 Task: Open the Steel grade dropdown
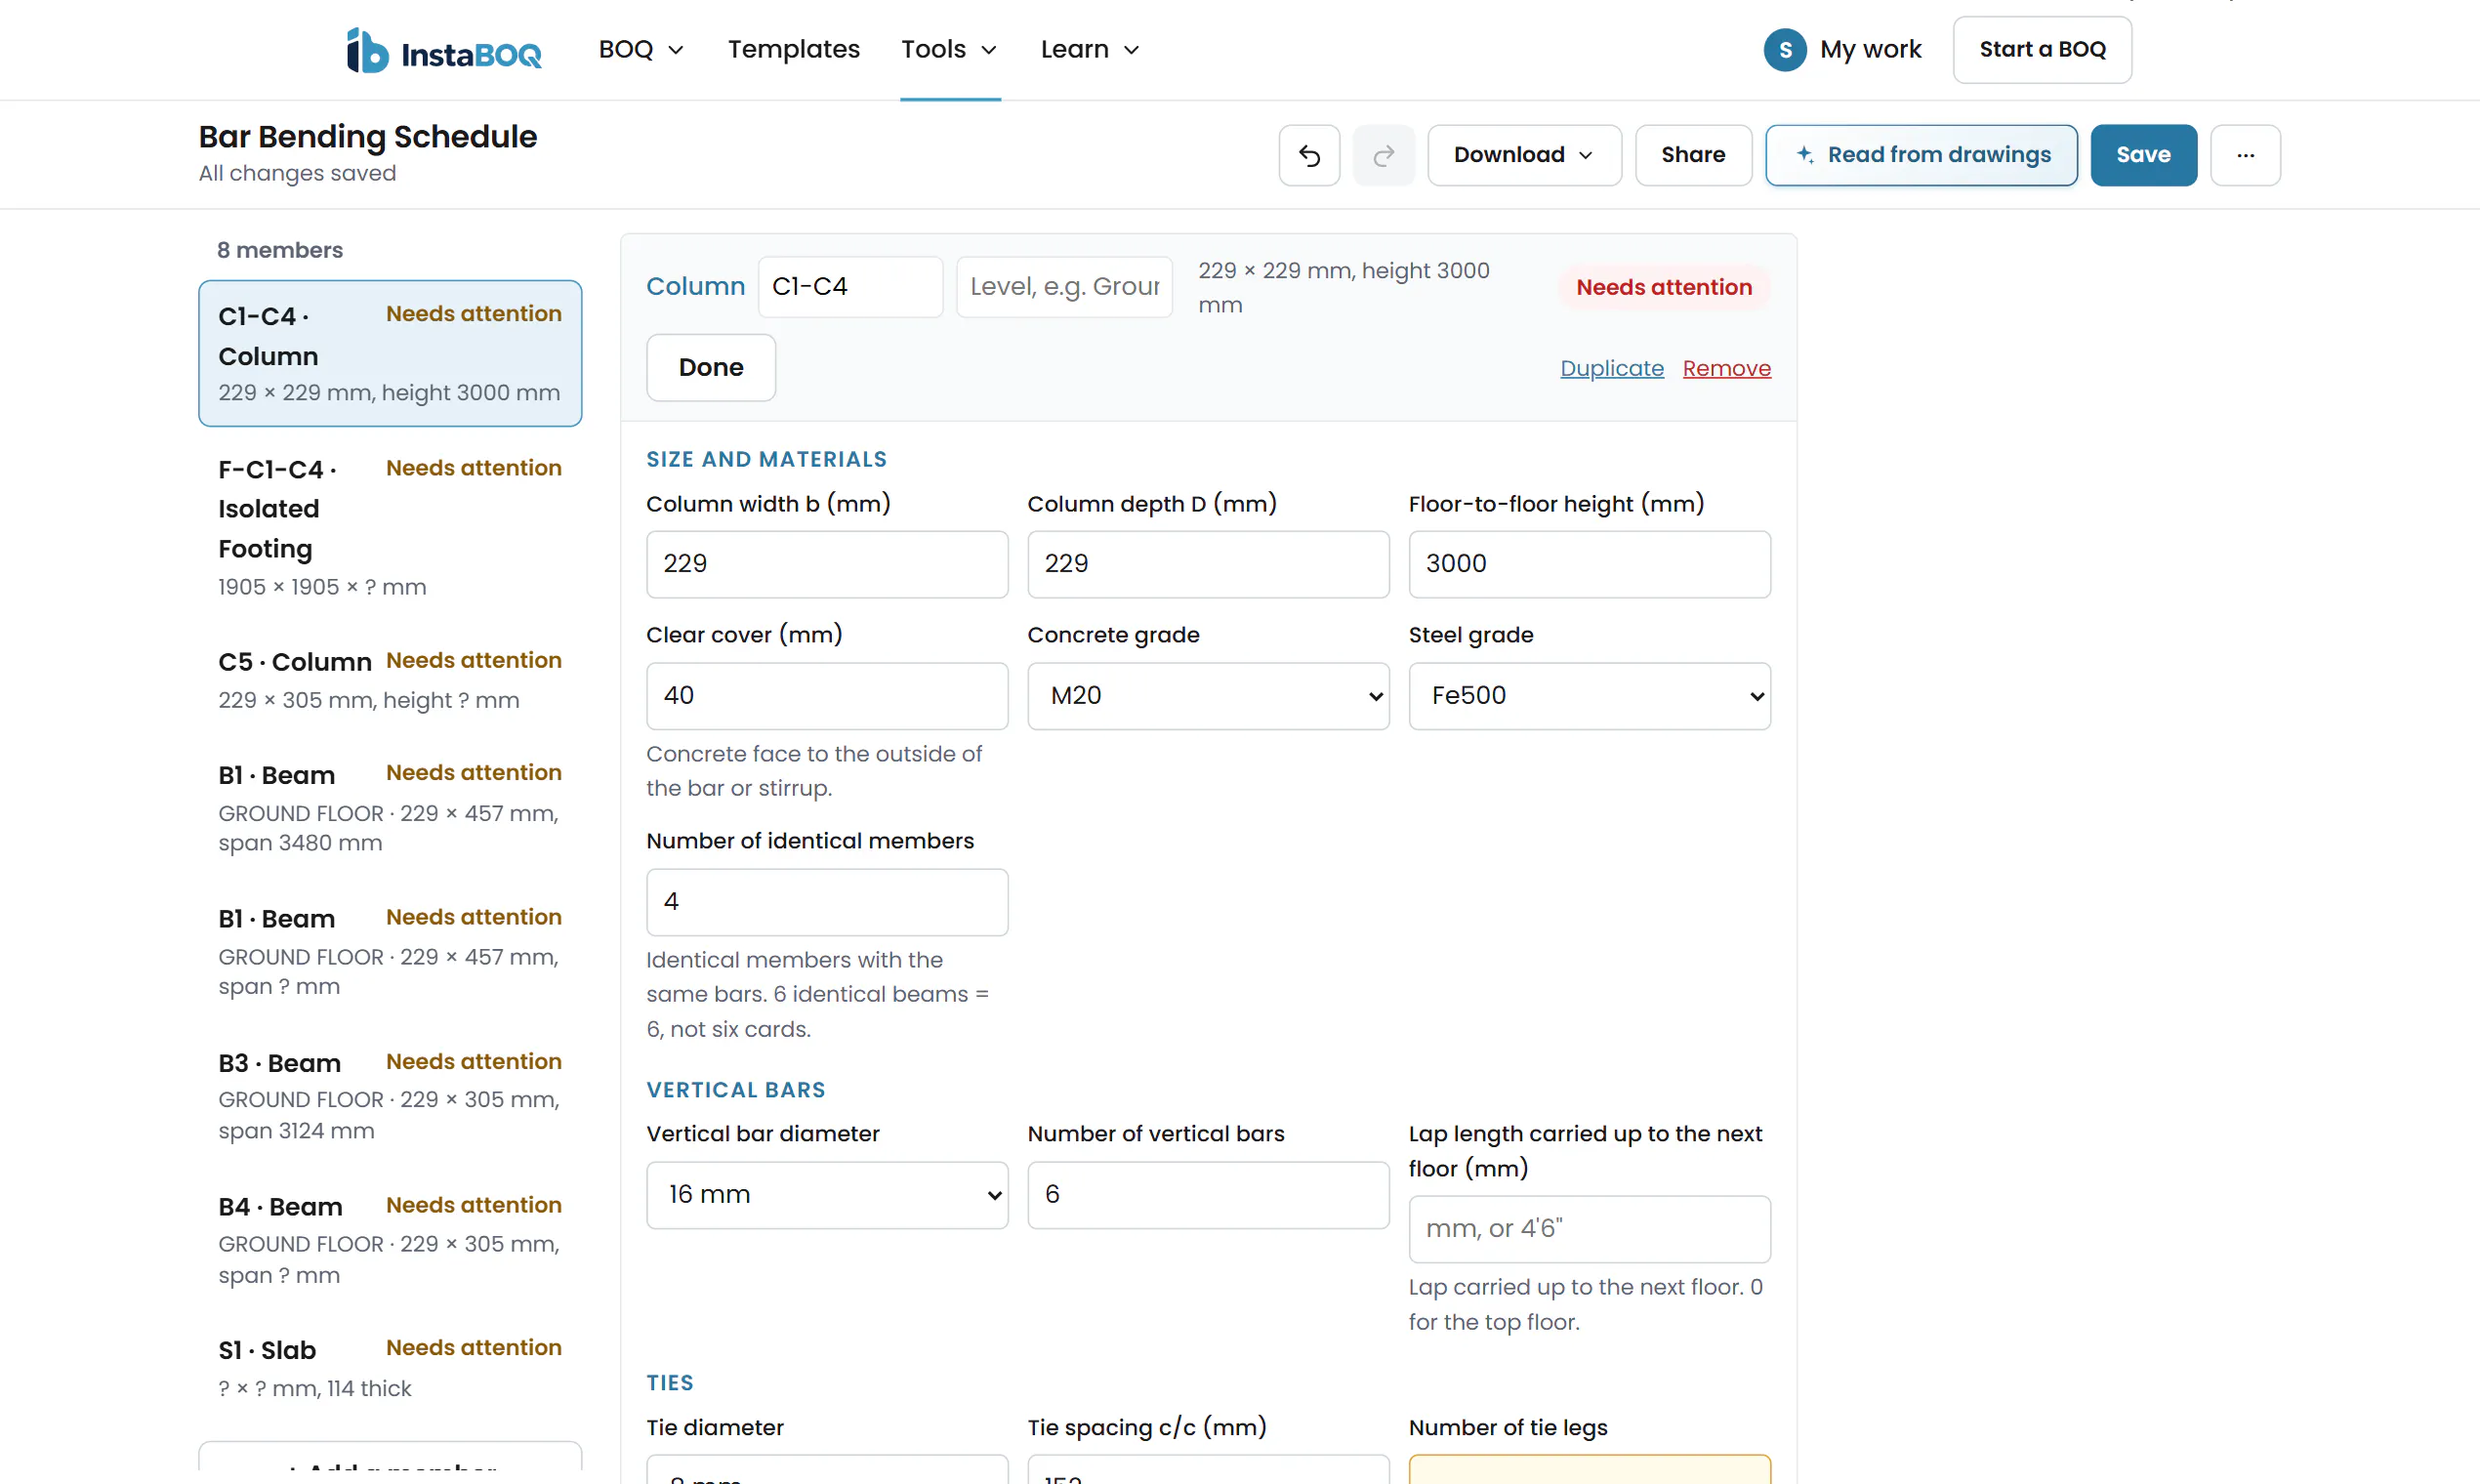pyautogui.click(x=1589, y=696)
